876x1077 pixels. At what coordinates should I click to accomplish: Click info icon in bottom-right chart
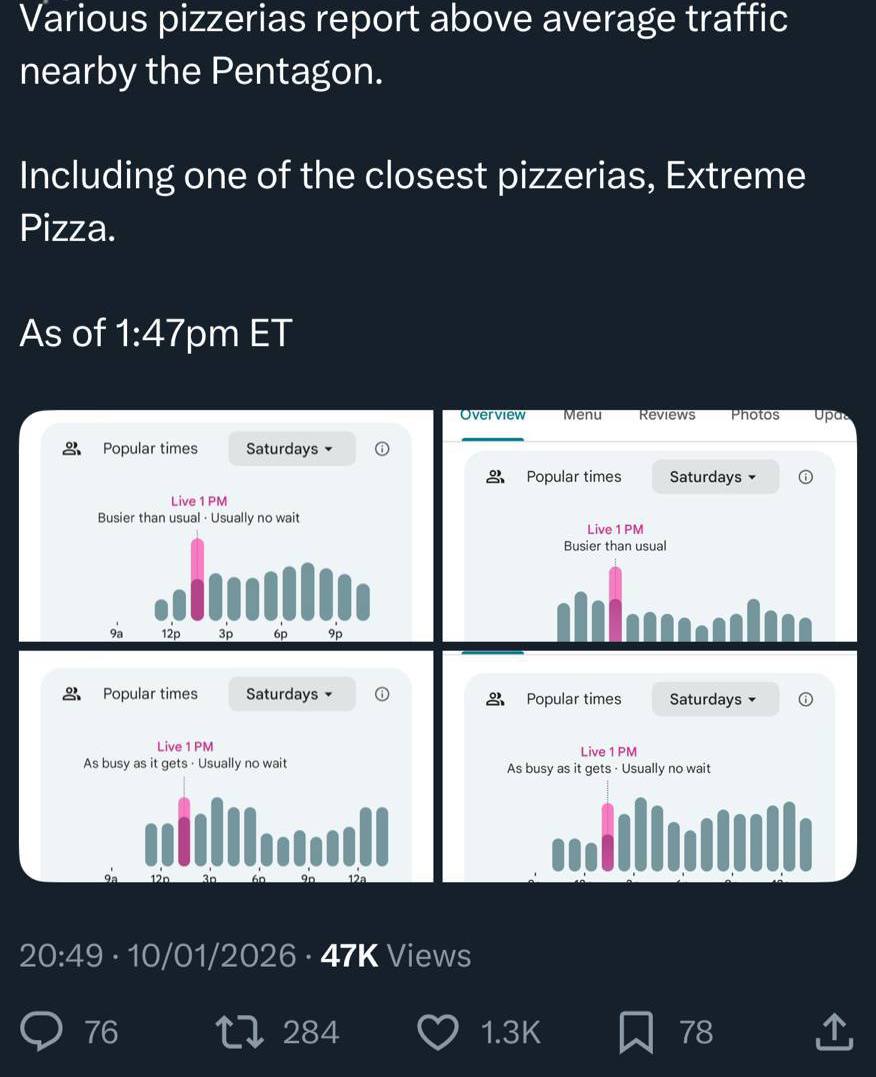point(805,699)
